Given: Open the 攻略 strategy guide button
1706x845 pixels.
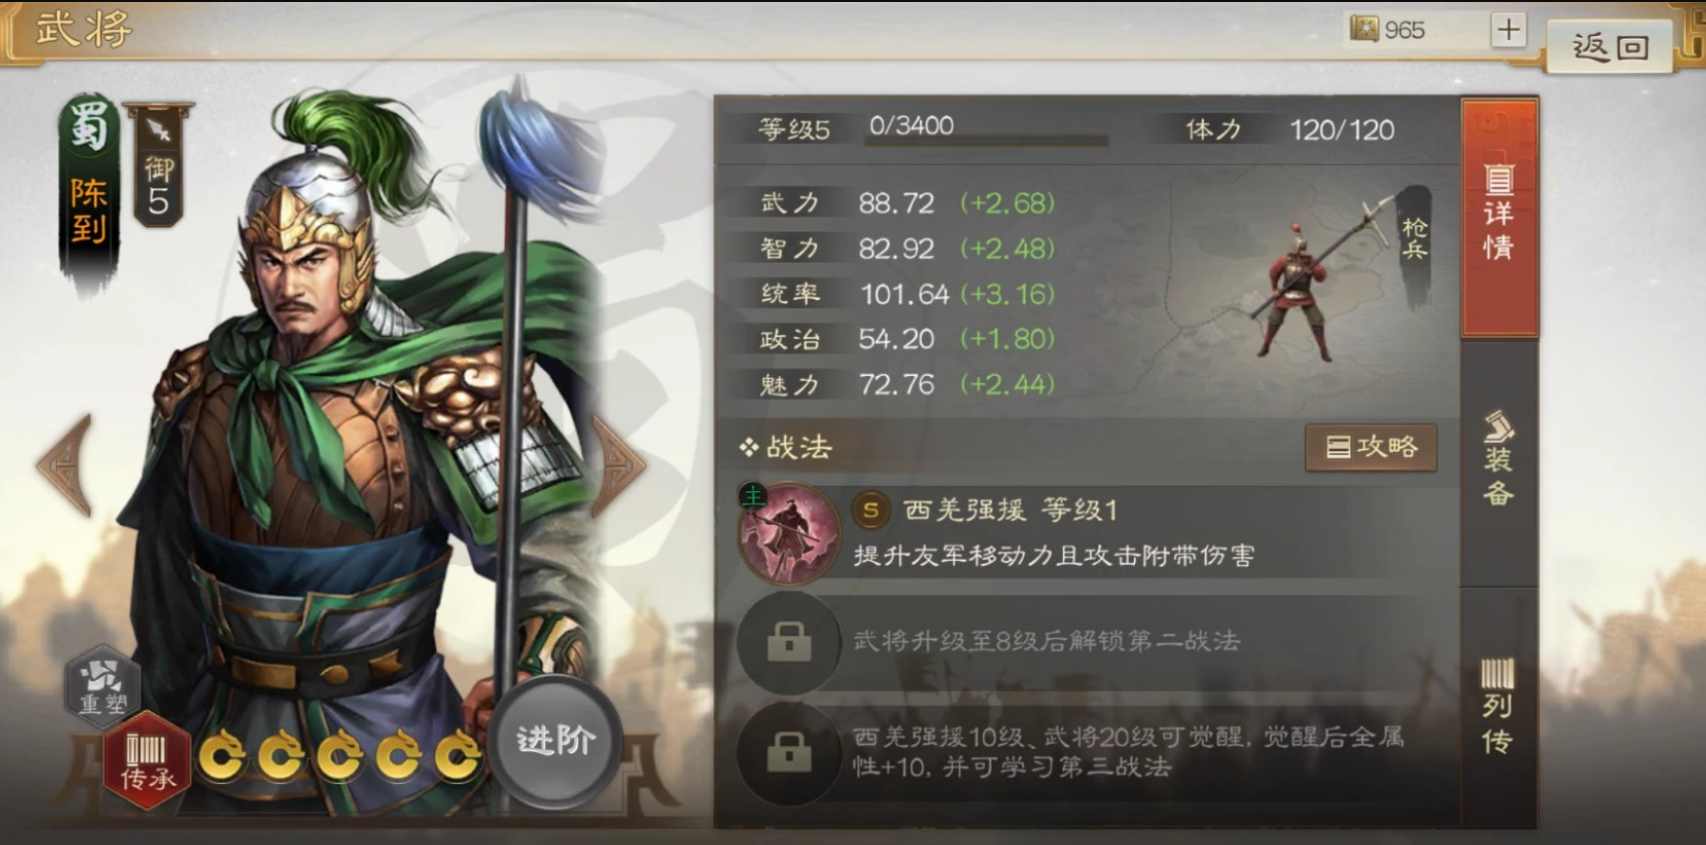Looking at the screenshot, I should click(x=1371, y=447).
